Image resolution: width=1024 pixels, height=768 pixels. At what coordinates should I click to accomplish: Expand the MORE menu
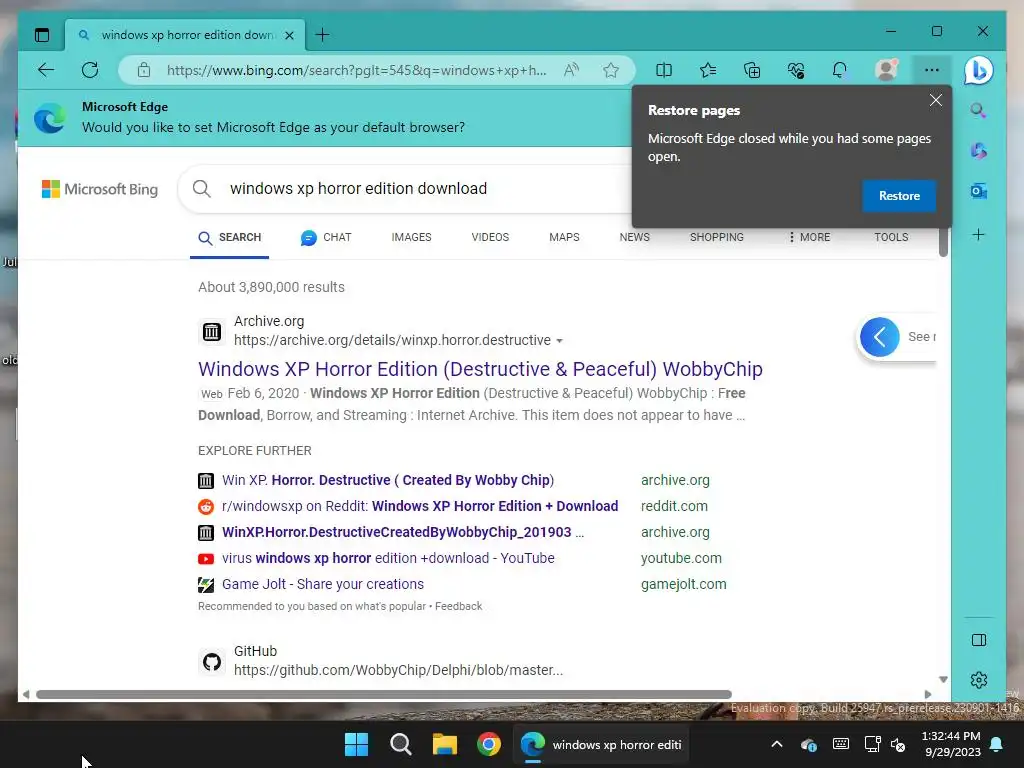809,237
